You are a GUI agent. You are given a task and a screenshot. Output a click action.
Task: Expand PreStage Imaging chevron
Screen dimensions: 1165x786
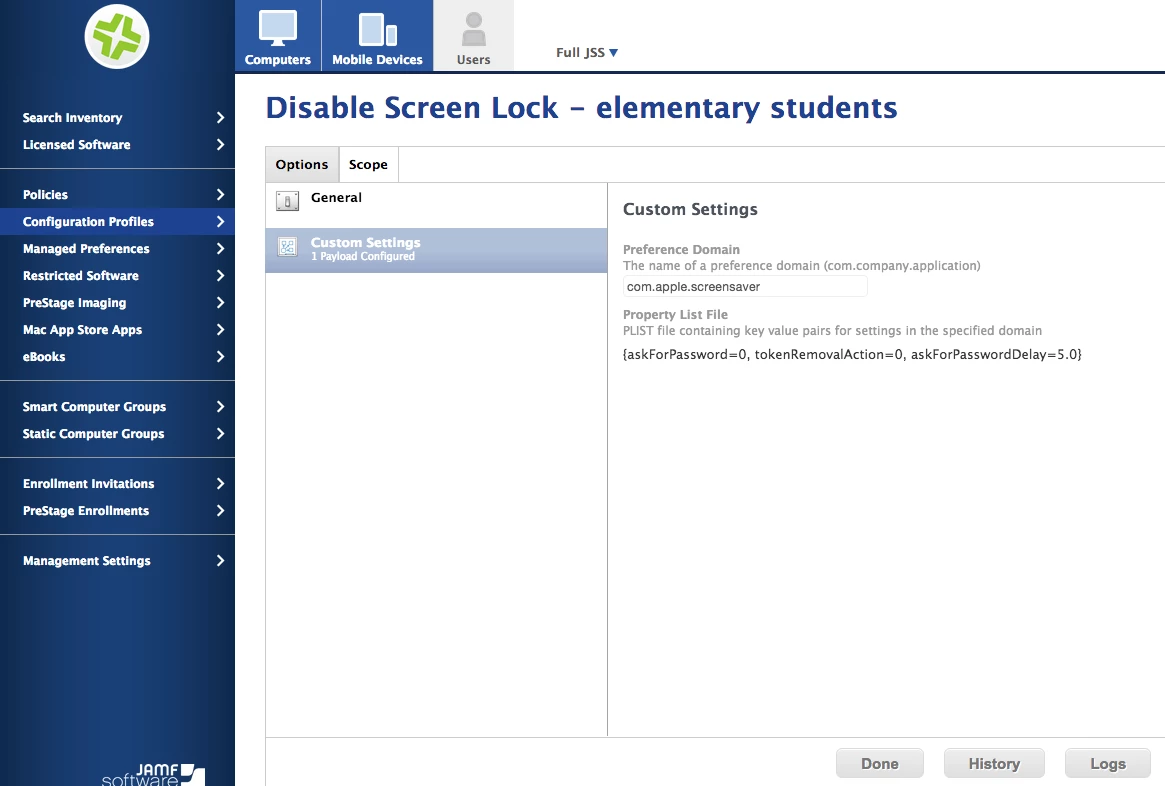(x=220, y=302)
